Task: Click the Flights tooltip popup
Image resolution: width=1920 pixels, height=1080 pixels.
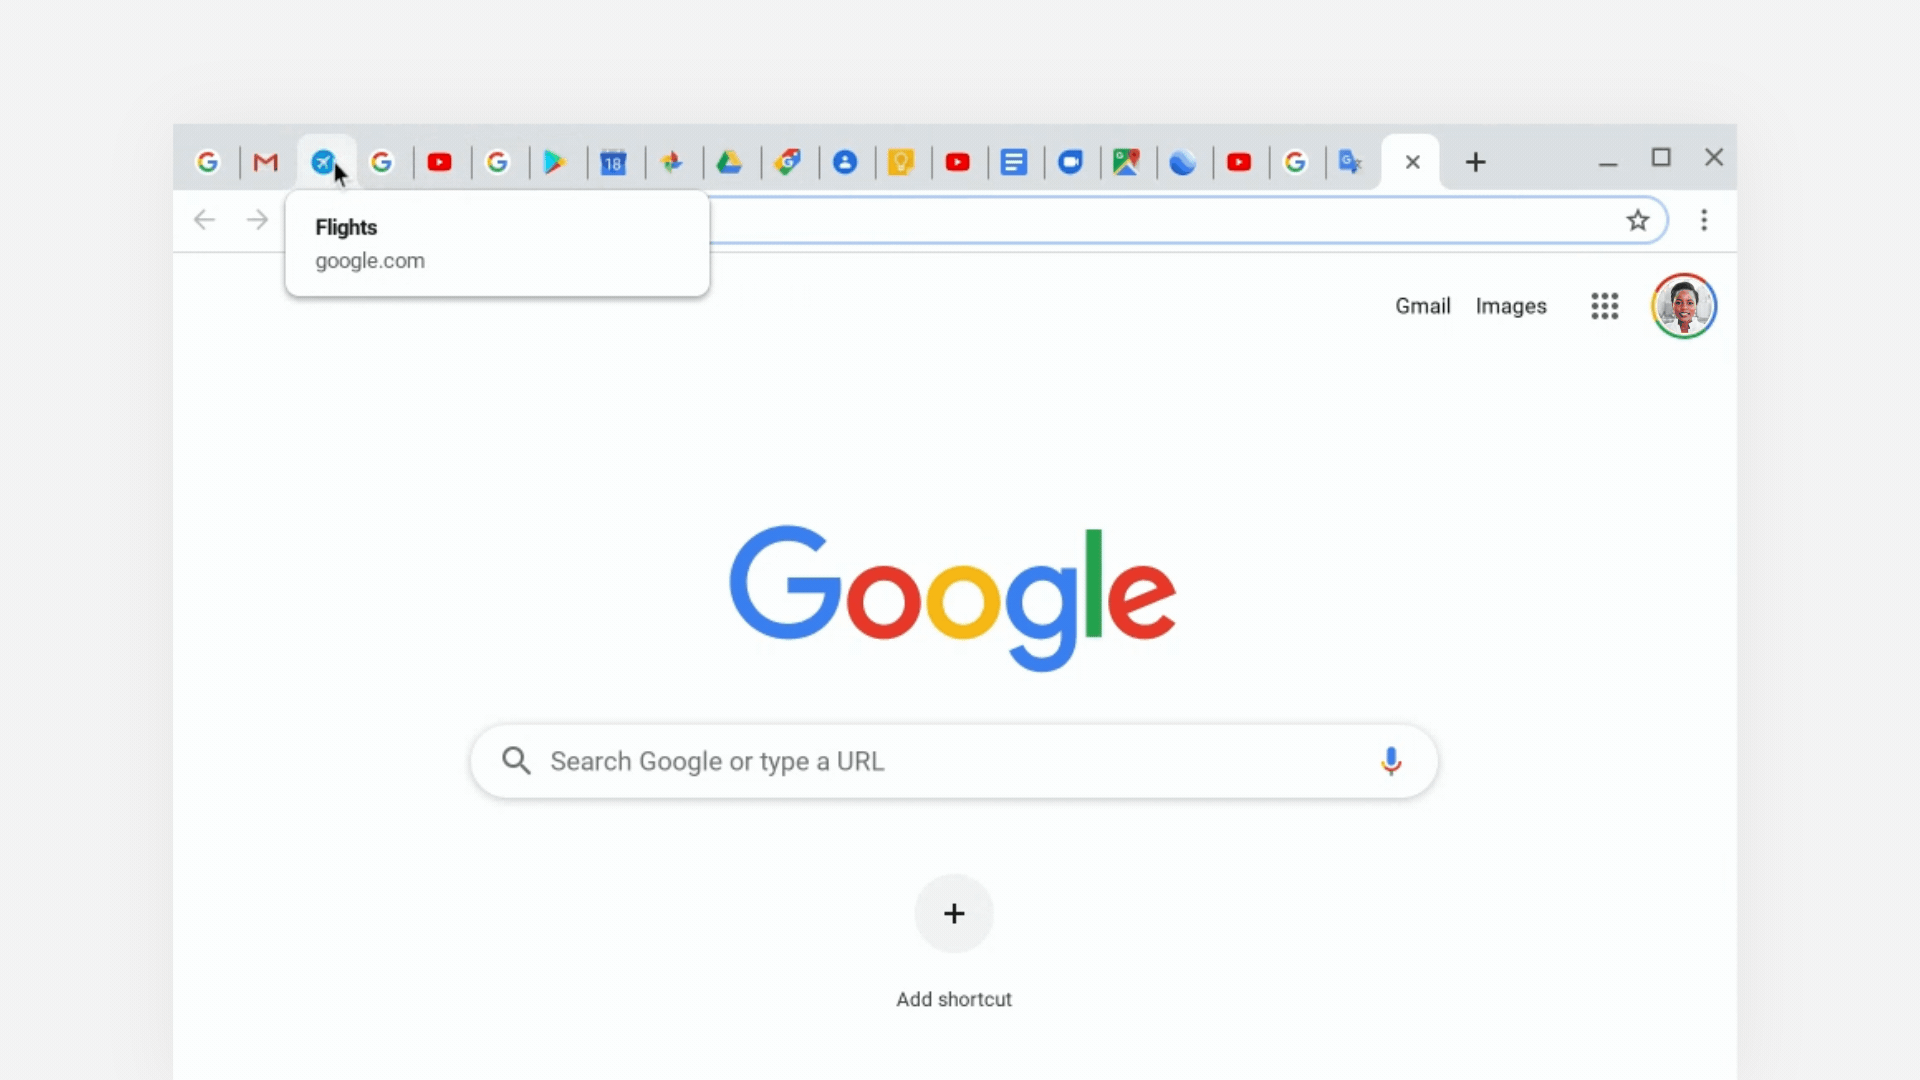Action: point(497,243)
